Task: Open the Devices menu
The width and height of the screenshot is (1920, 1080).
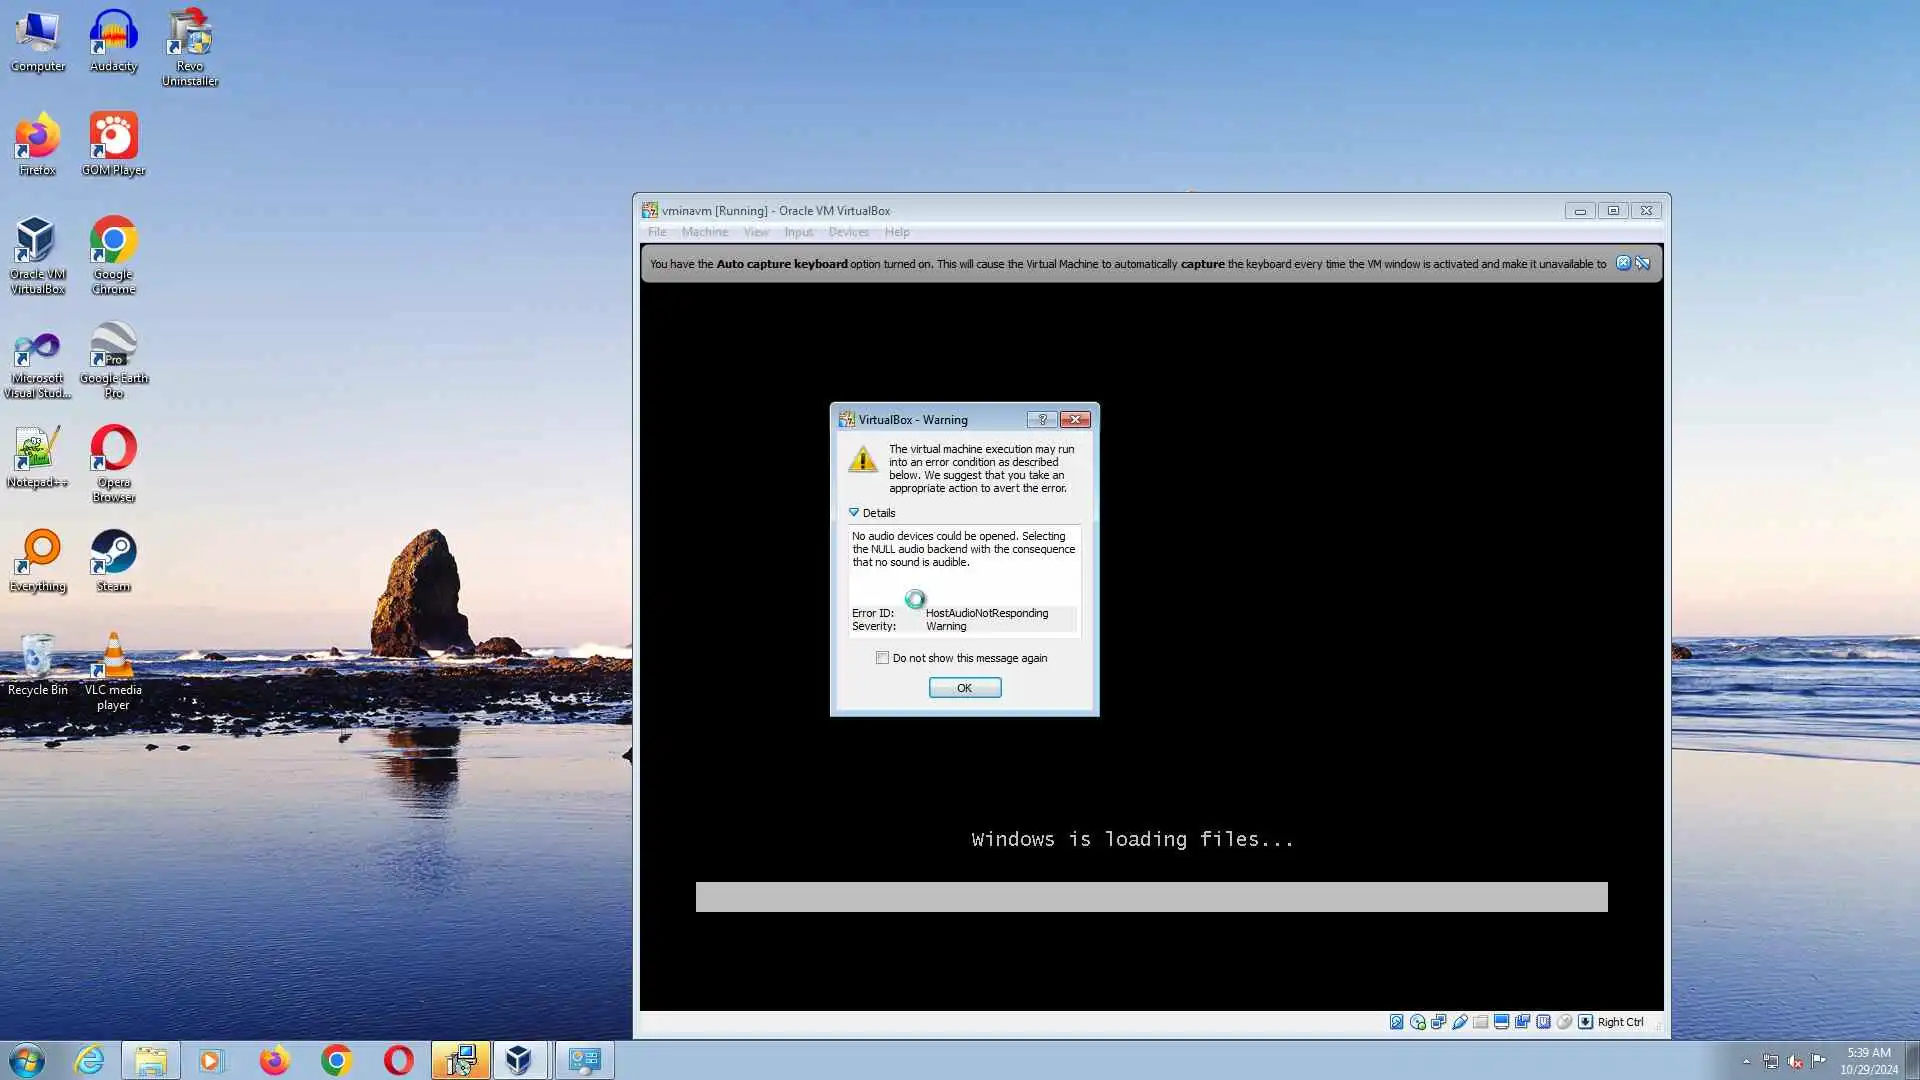Action: [848, 232]
